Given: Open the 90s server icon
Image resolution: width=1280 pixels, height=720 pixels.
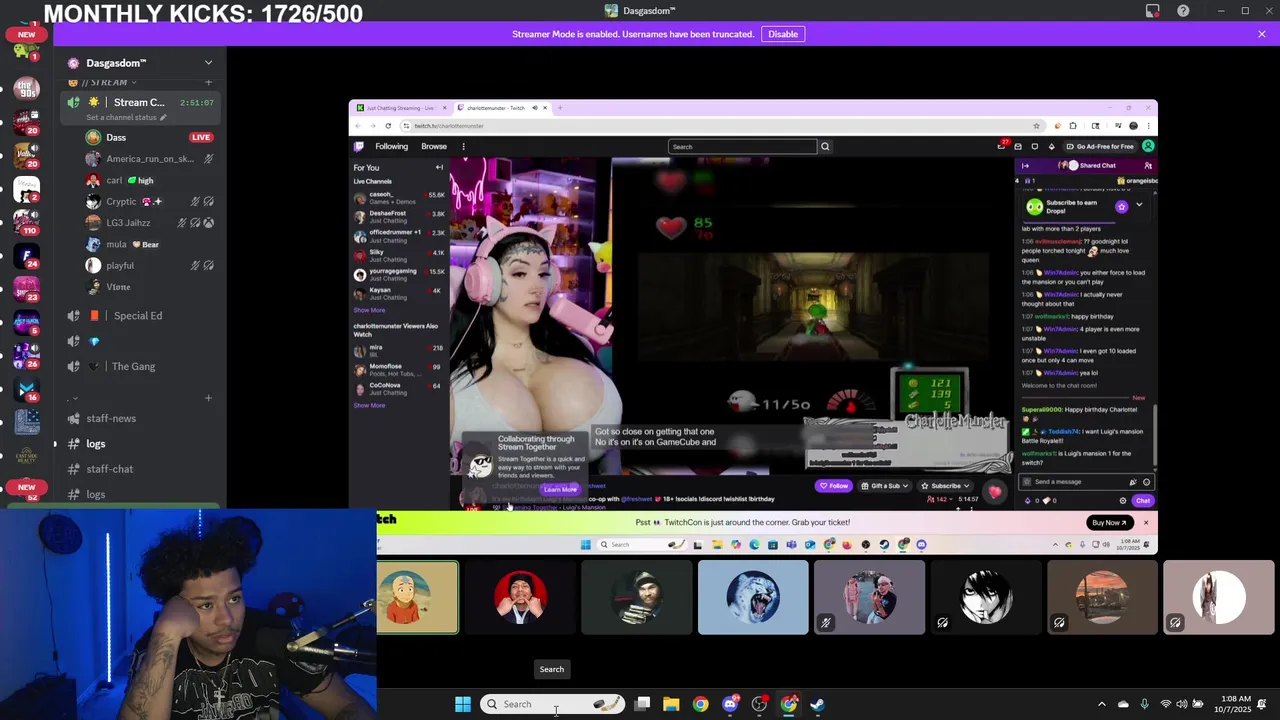Looking at the screenshot, I should (x=27, y=90).
